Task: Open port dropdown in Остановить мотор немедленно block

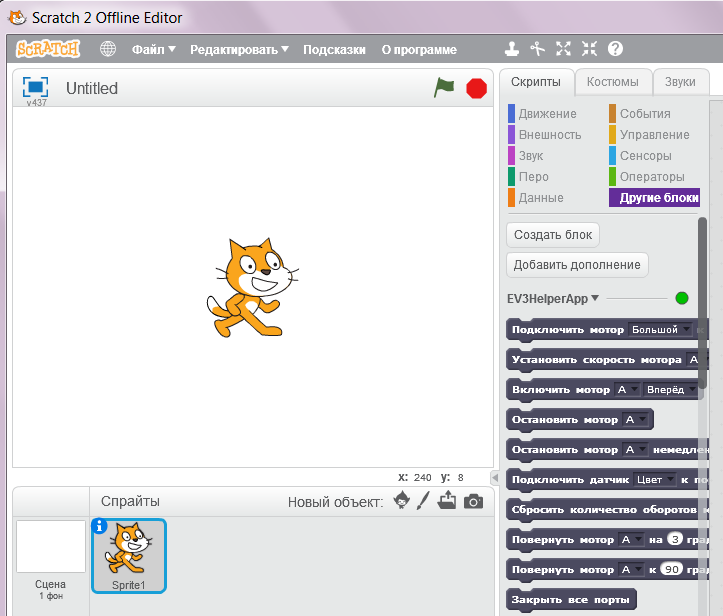Action: [x=635, y=450]
